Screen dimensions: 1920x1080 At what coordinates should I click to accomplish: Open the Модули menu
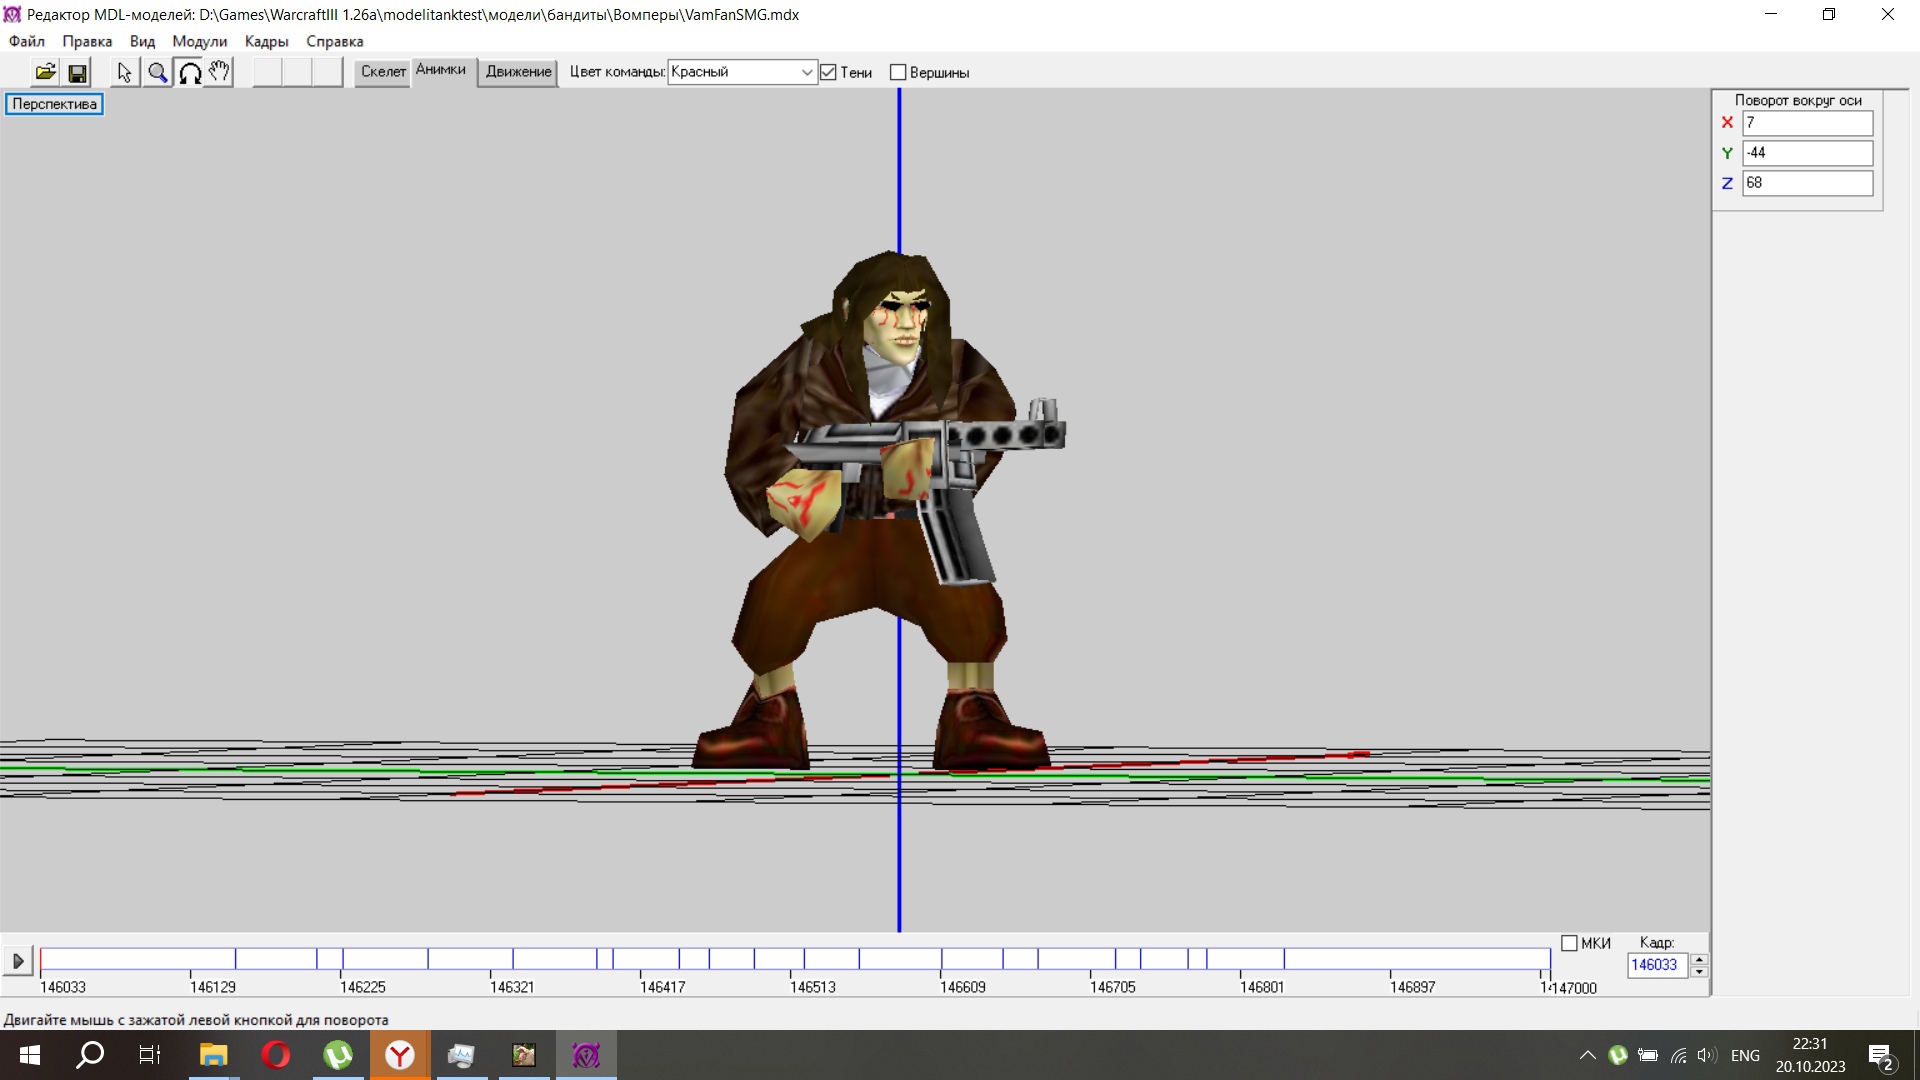[199, 41]
